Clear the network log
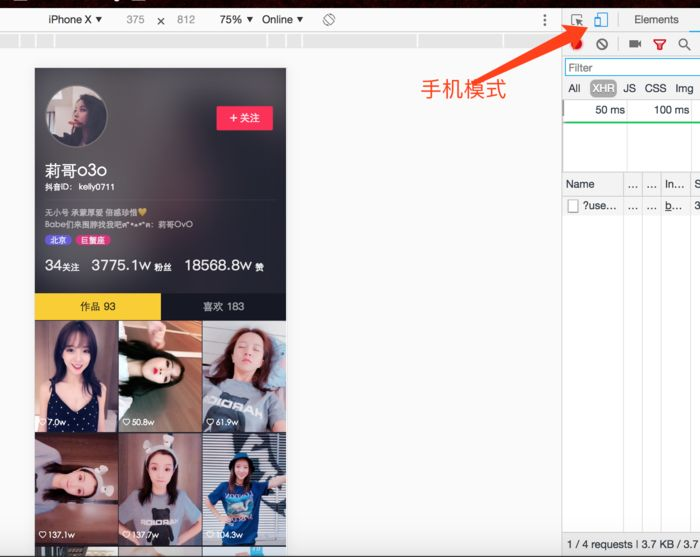700x557 pixels. coord(602,44)
